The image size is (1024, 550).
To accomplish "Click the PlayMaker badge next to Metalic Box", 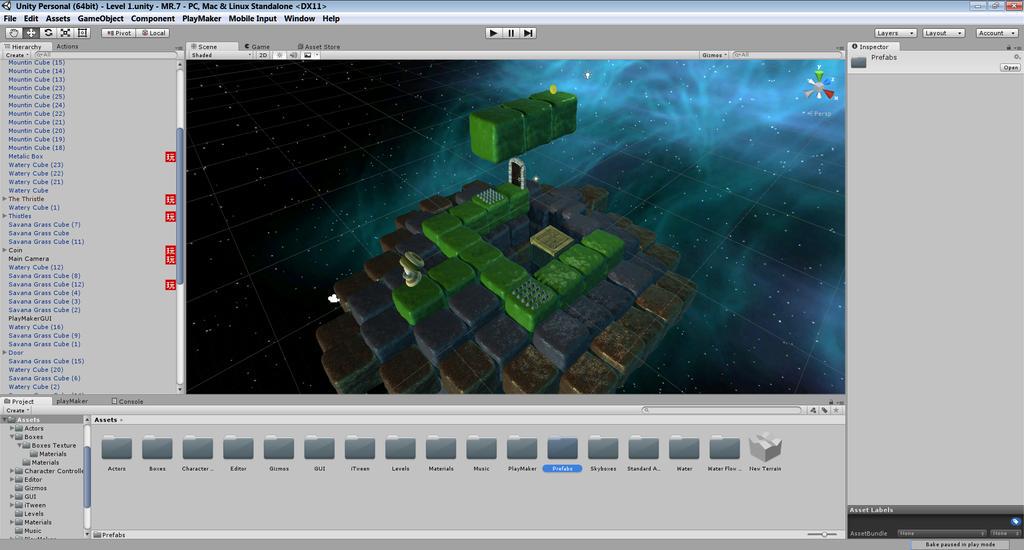I will 170,157.
